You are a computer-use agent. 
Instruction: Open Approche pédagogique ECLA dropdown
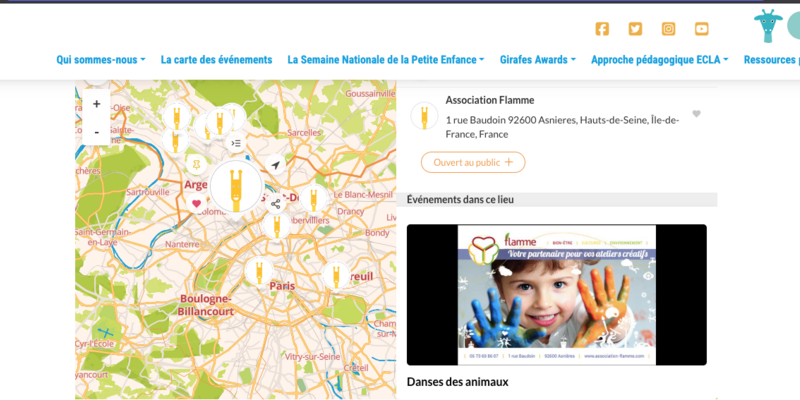[659, 60]
